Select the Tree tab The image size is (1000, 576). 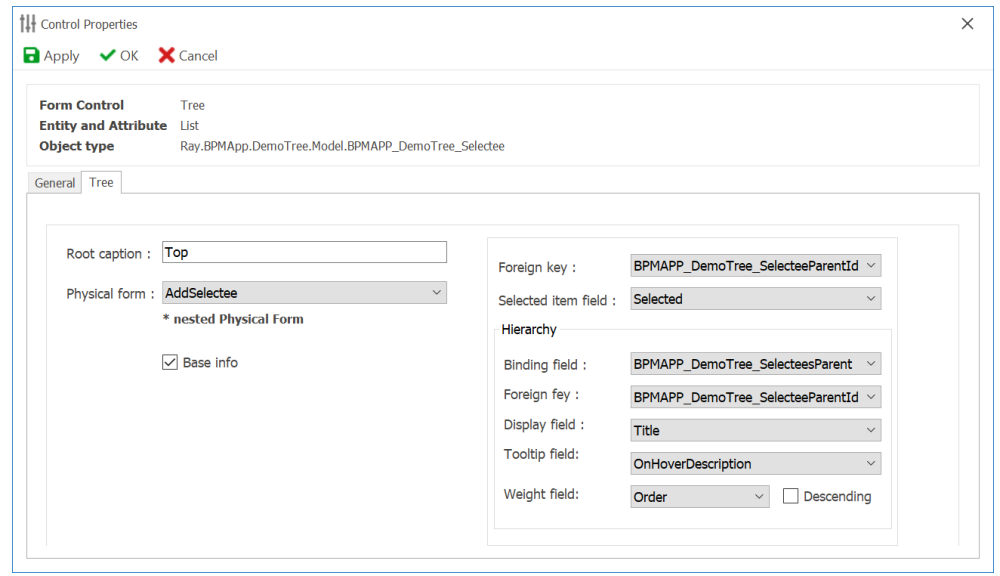pyautogui.click(x=101, y=182)
